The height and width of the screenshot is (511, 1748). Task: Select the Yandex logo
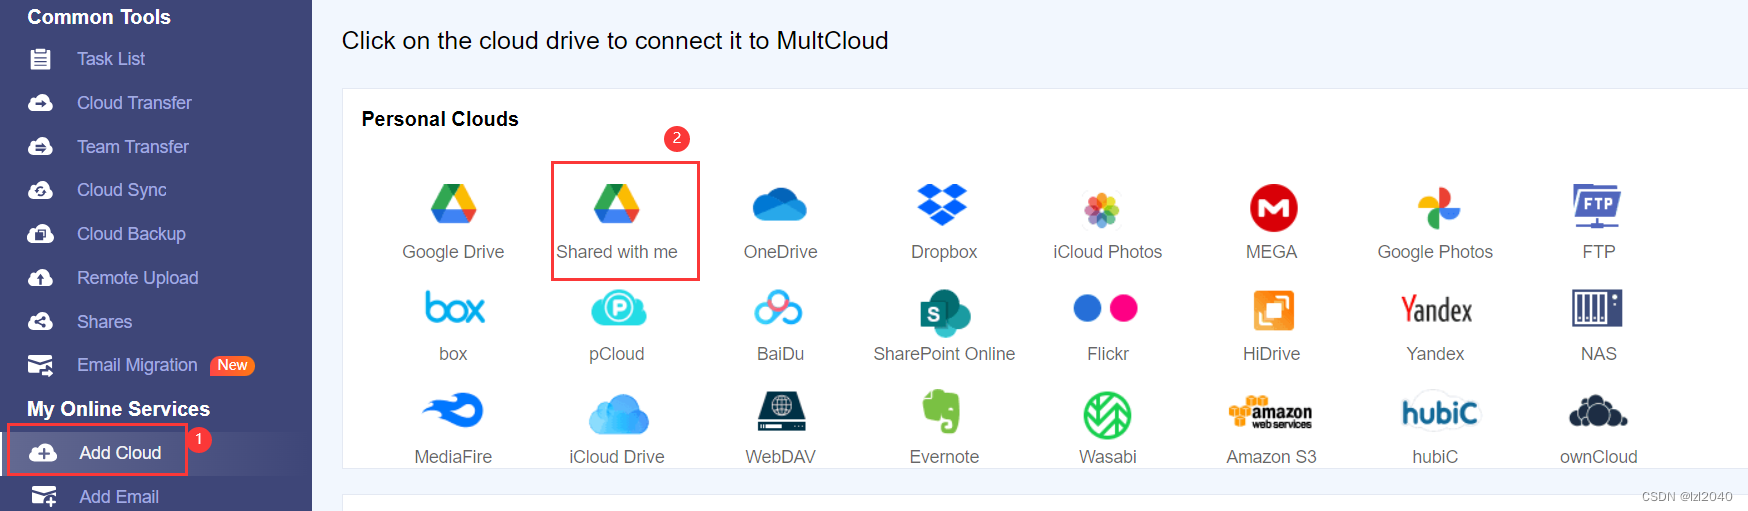pos(1436,310)
